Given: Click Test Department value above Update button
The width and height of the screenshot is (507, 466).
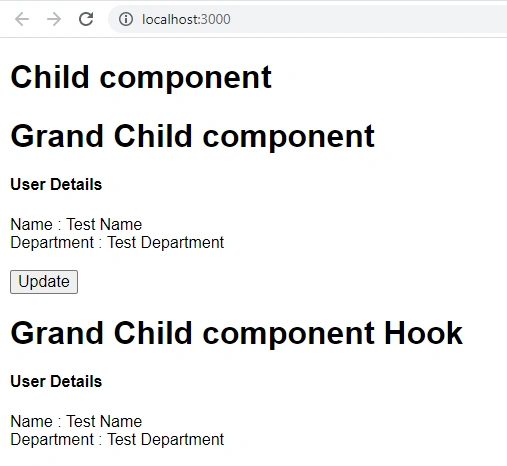Looking at the screenshot, I should click(x=165, y=242).
